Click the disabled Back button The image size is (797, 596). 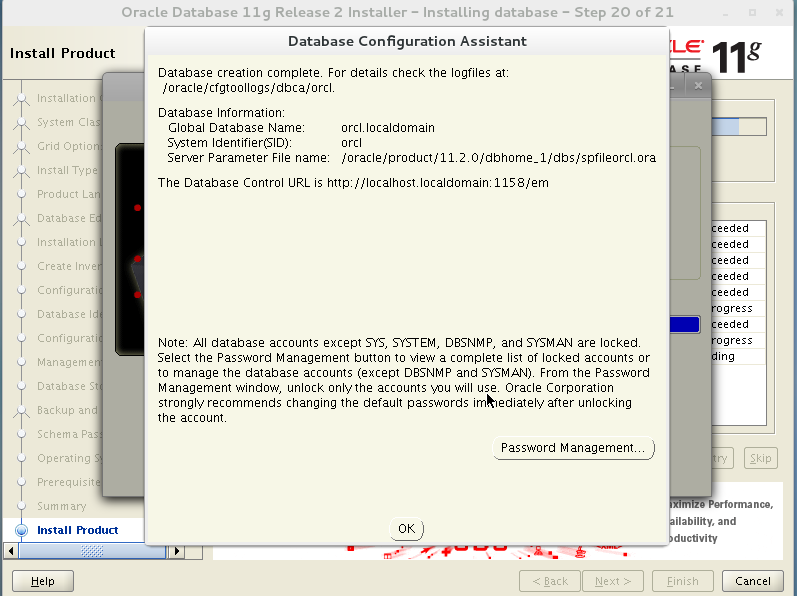[x=549, y=581]
